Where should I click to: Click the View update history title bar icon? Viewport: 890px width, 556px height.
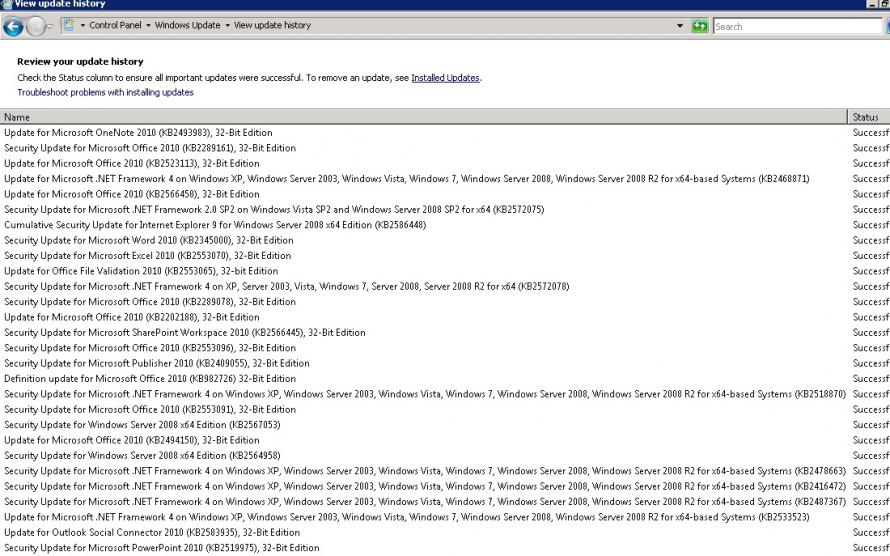click(x=6, y=4)
